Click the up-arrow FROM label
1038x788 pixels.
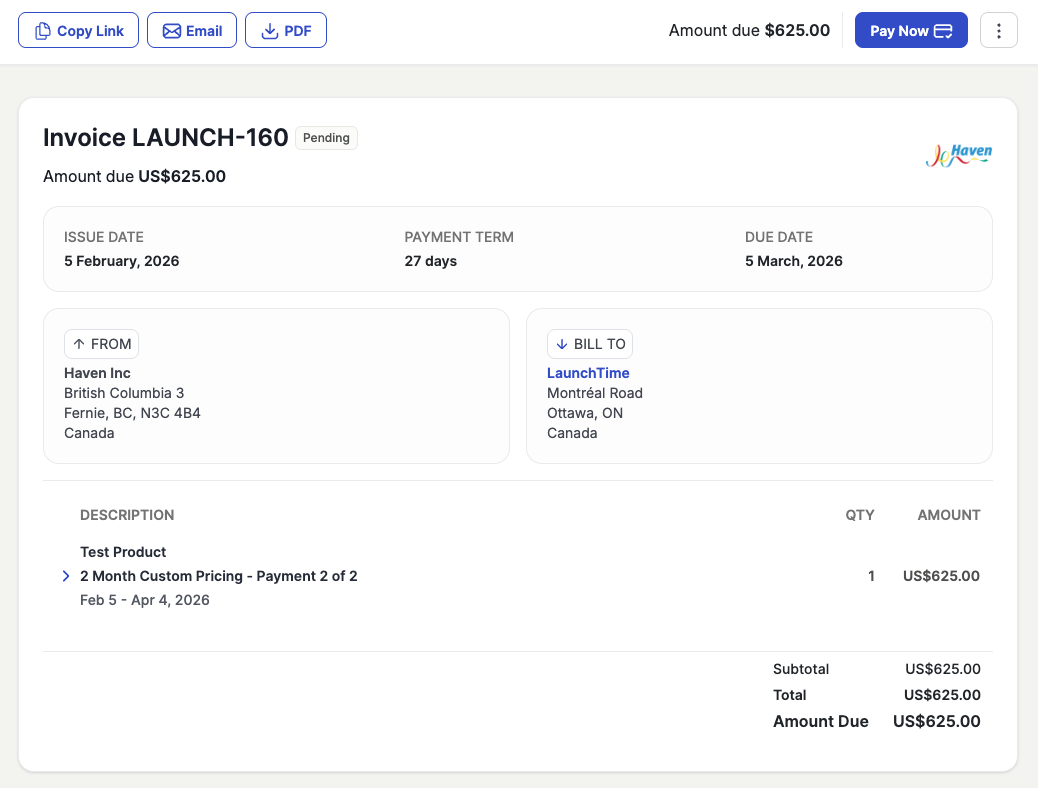point(102,344)
